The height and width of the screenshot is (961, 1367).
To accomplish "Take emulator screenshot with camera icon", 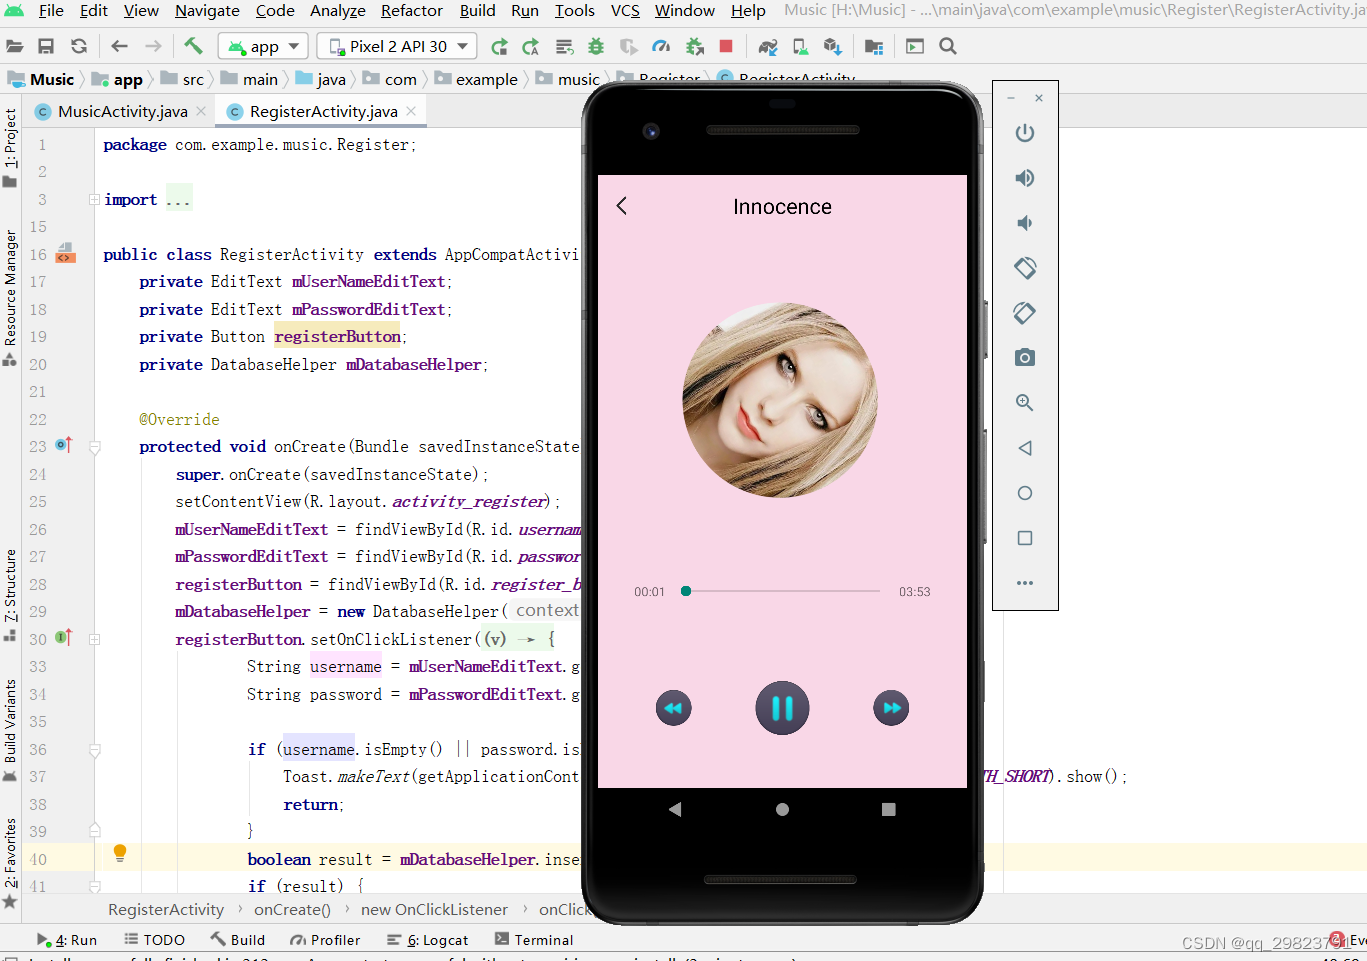I will point(1025,358).
